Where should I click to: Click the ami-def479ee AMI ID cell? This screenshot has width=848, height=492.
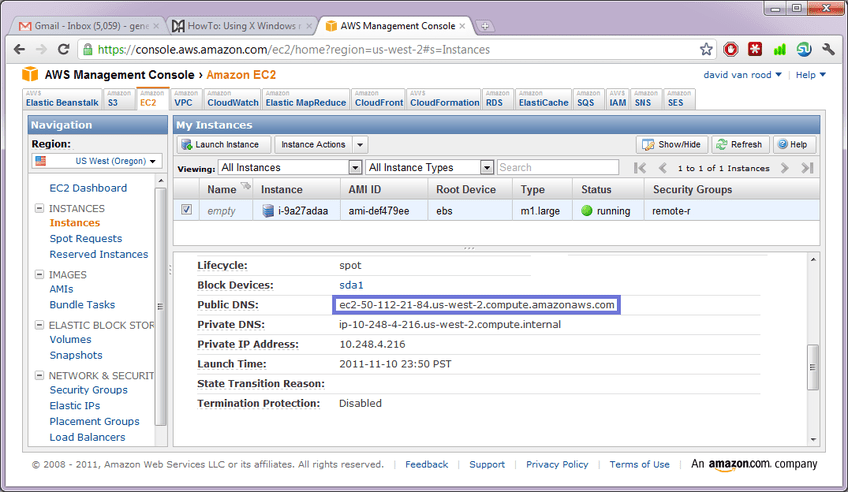[x=379, y=211]
